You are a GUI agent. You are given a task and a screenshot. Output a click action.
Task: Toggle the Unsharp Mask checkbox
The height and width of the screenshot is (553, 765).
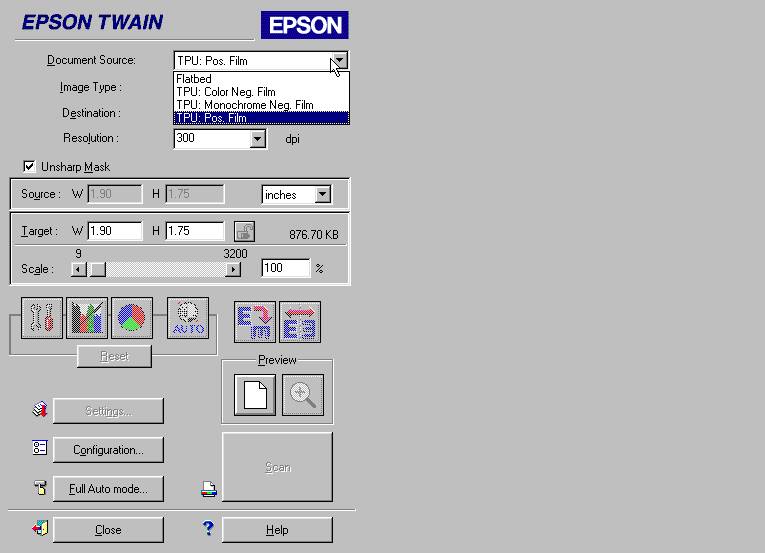29,167
